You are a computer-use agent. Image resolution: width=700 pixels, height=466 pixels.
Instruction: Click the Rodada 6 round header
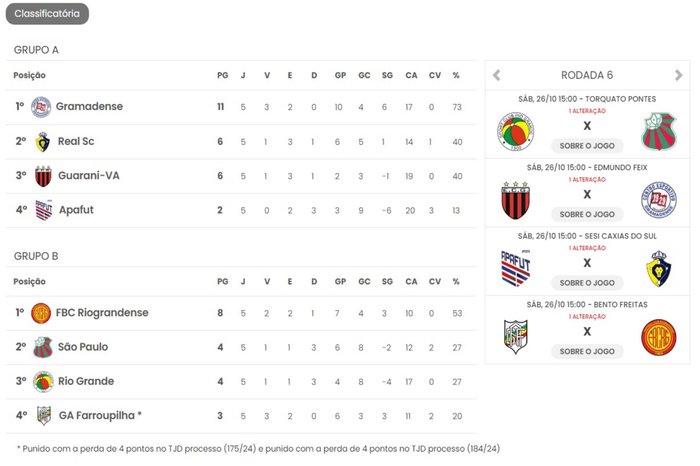pos(587,75)
